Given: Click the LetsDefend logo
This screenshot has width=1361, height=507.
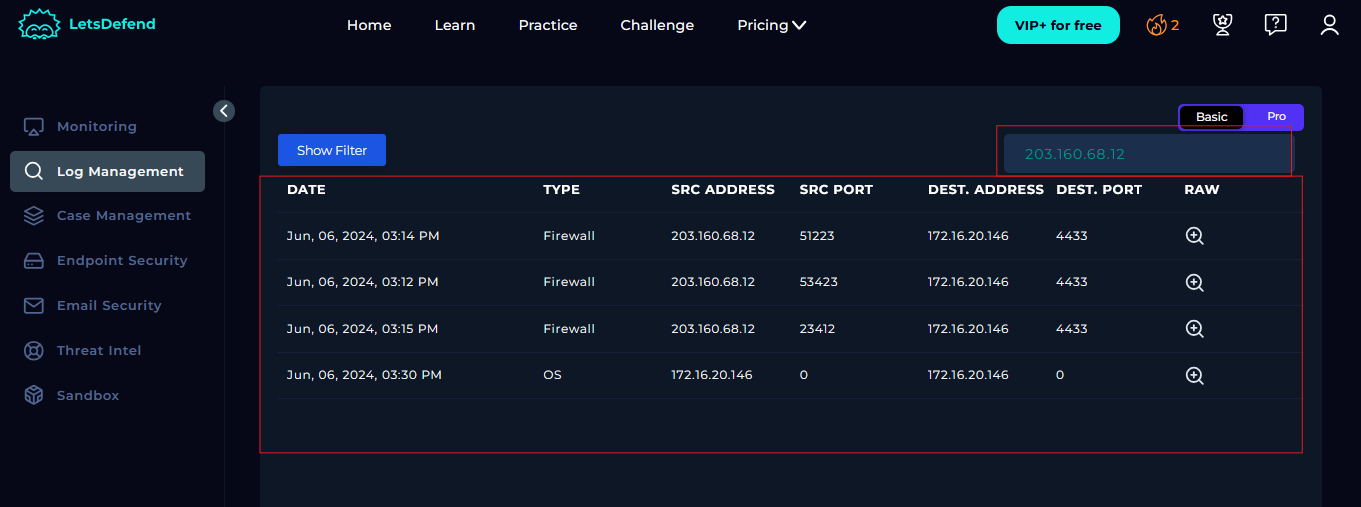Looking at the screenshot, I should [x=88, y=24].
